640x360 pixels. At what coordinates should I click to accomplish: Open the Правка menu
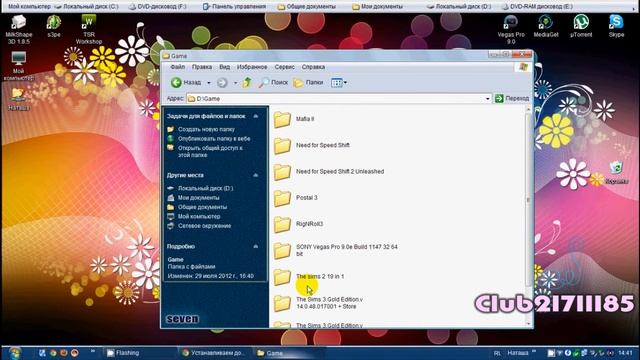point(202,67)
